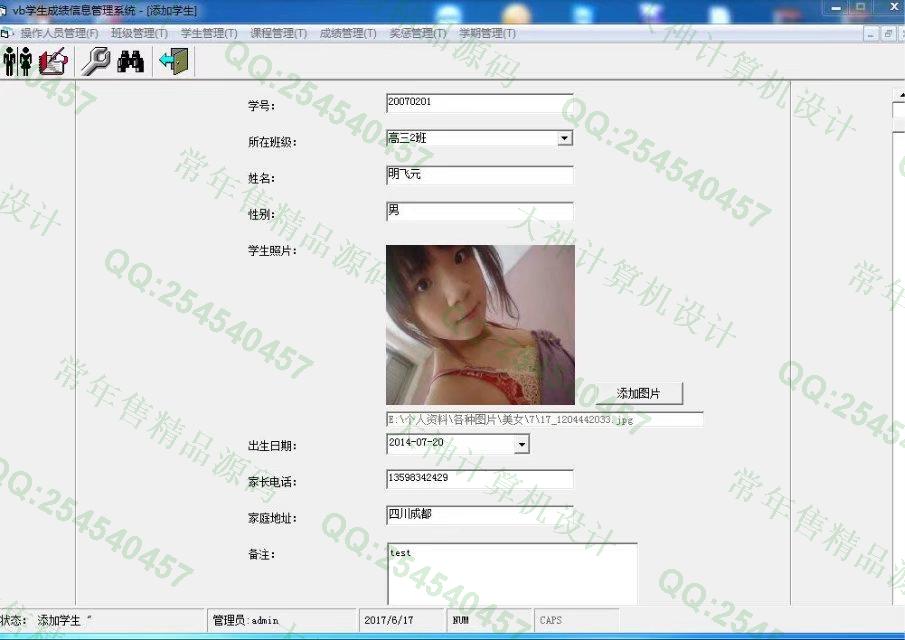This screenshot has height=640, width=905.
Task: Click the exit door toolbar icon
Action: pyautogui.click(x=174, y=61)
